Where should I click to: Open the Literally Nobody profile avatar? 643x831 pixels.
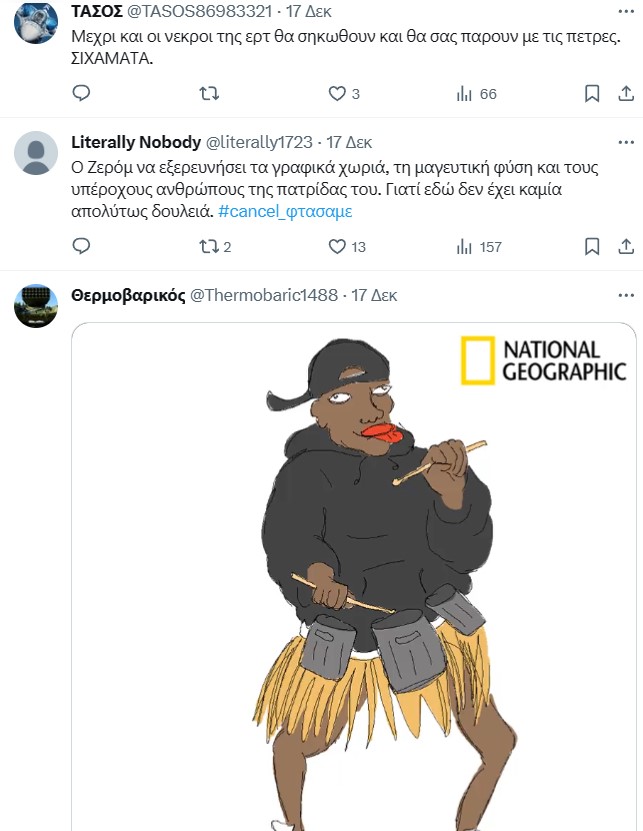click(36, 153)
